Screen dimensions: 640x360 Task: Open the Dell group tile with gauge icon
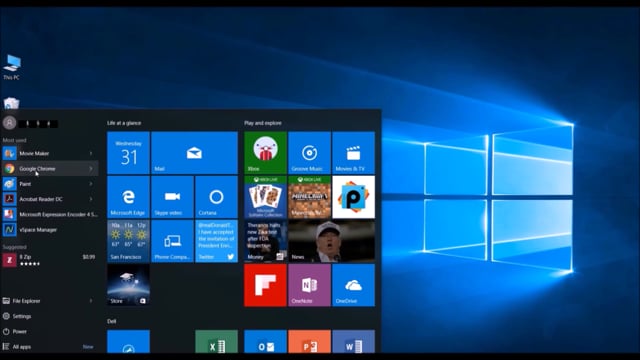coord(128,342)
